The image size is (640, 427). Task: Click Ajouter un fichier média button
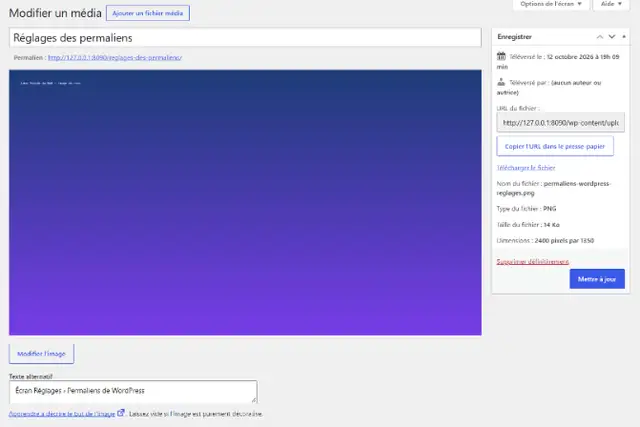pyautogui.click(x=148, y=13)
